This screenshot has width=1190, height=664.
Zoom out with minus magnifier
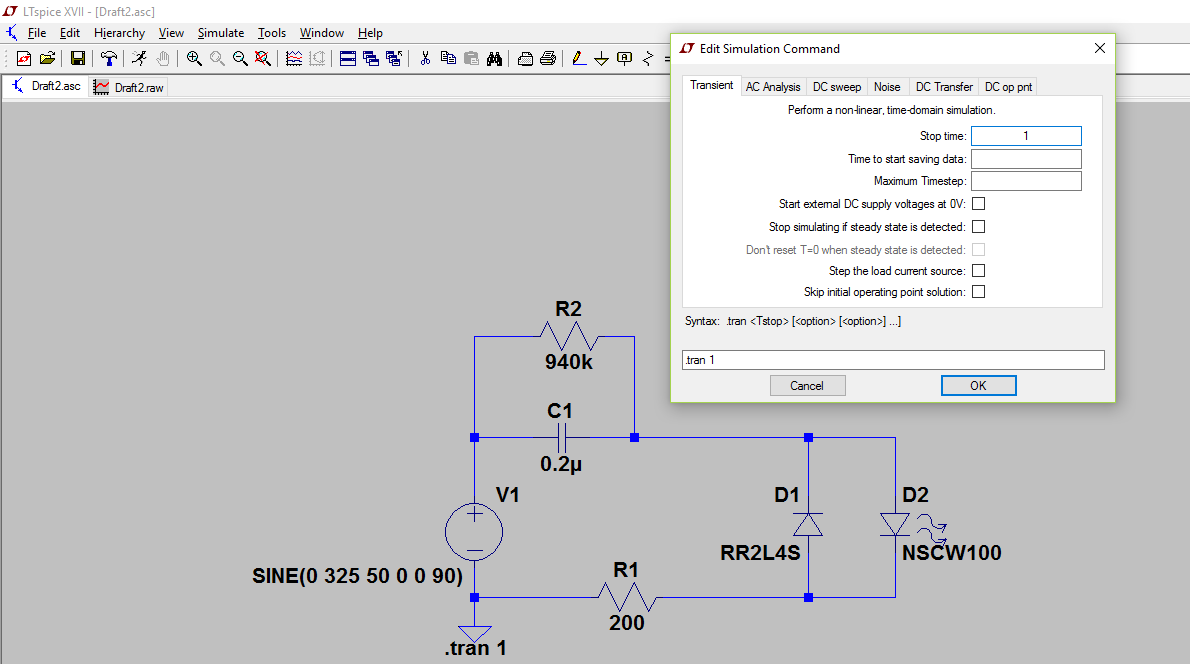click(240, 58)
